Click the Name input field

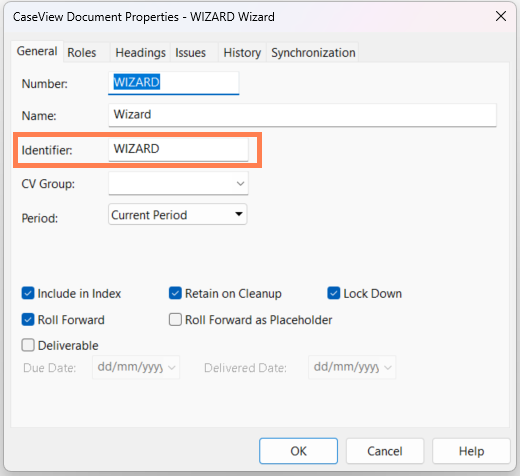pos(302,115)
